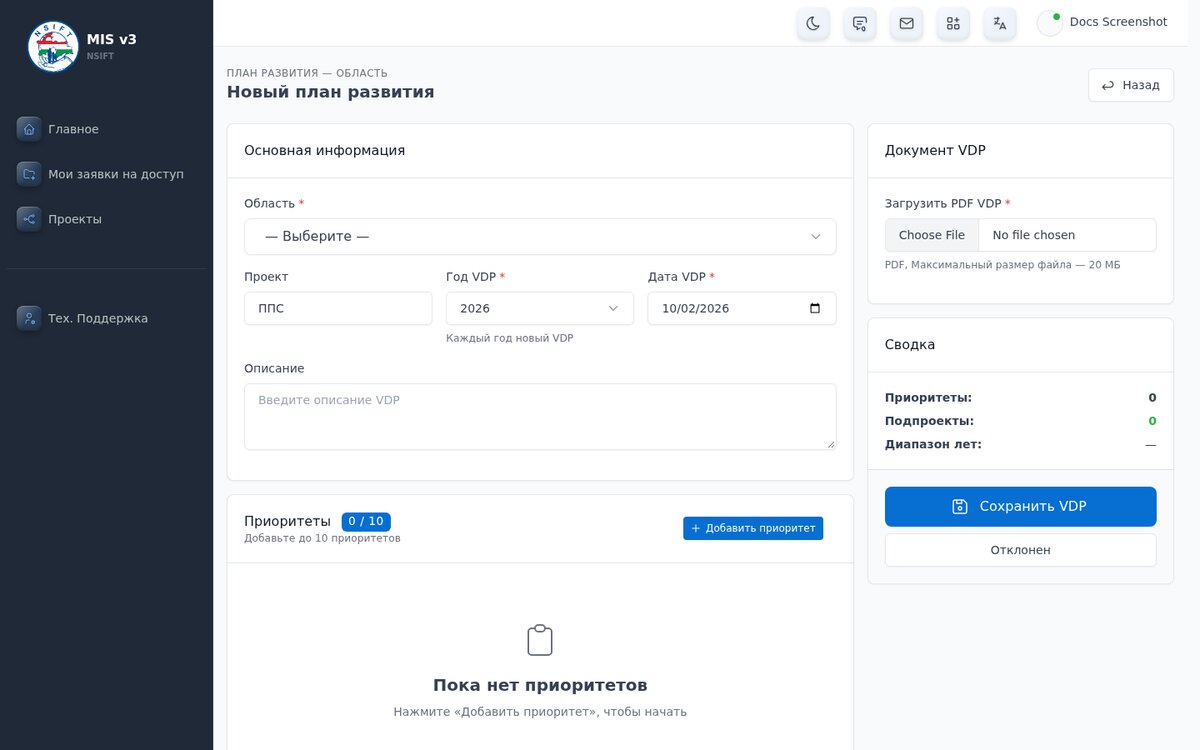Click 'Документ VDP' card header
Image resolution: width=1200 pixels, height=750 pixels.
click(x=935, y=150)
